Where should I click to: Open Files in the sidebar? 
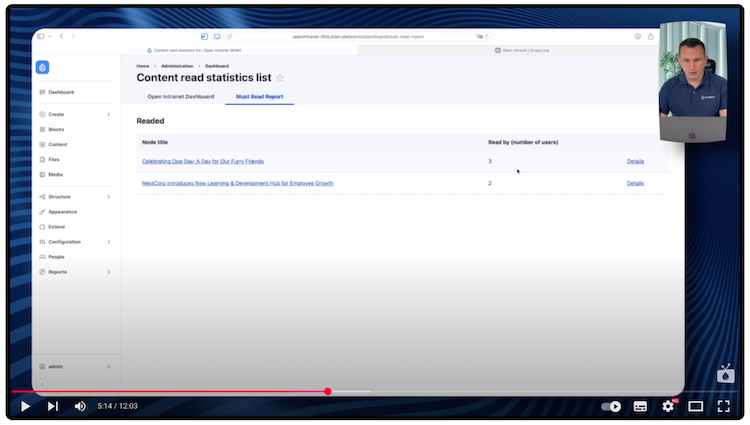pyautogui.click(x=54, y=160)
